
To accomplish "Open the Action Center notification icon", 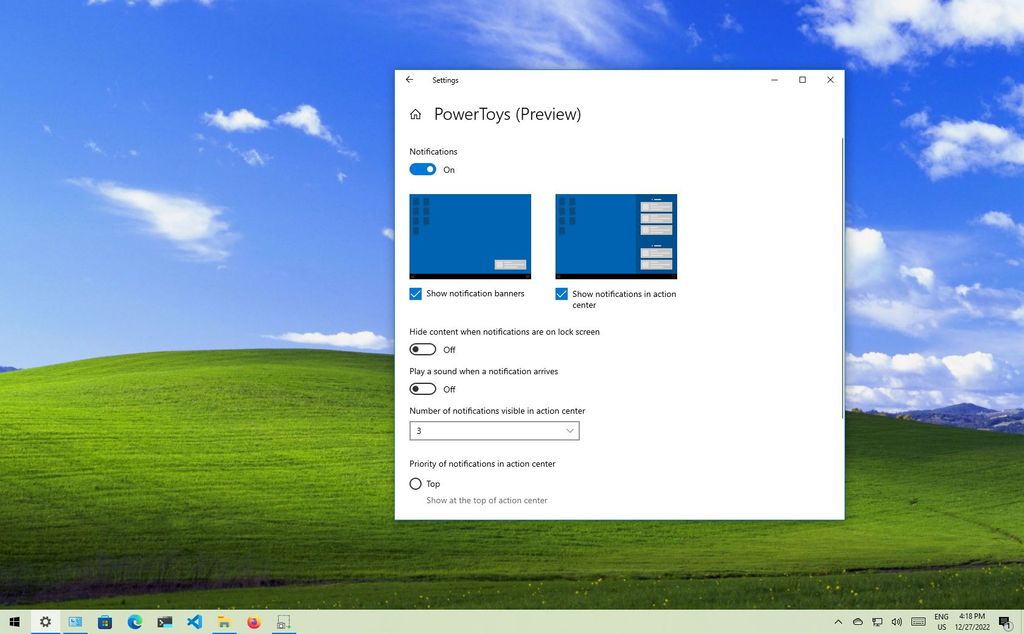I will click(1006, 622).
